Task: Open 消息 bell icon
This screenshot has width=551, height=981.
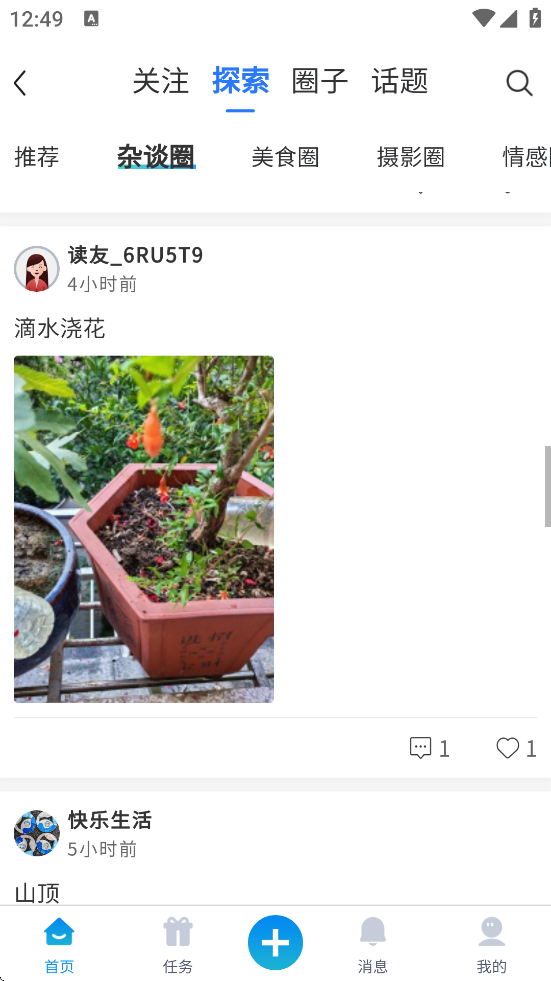Action: (x=373, y=932)
